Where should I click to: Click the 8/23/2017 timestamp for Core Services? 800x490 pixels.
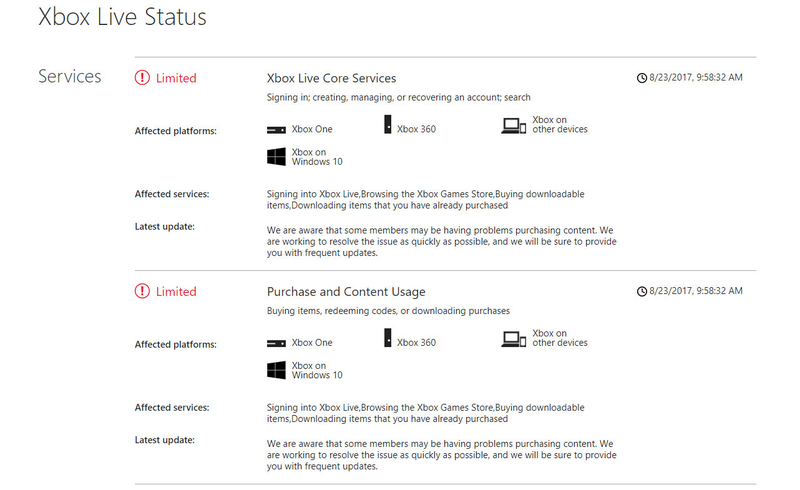click(696, 78)
